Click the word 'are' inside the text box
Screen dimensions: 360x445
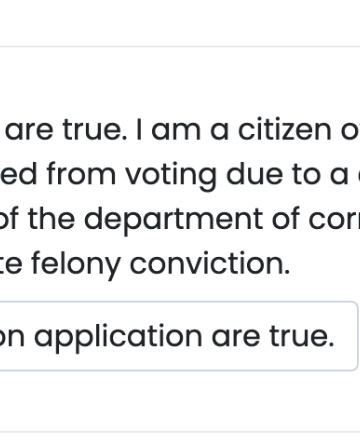point(236,338)
